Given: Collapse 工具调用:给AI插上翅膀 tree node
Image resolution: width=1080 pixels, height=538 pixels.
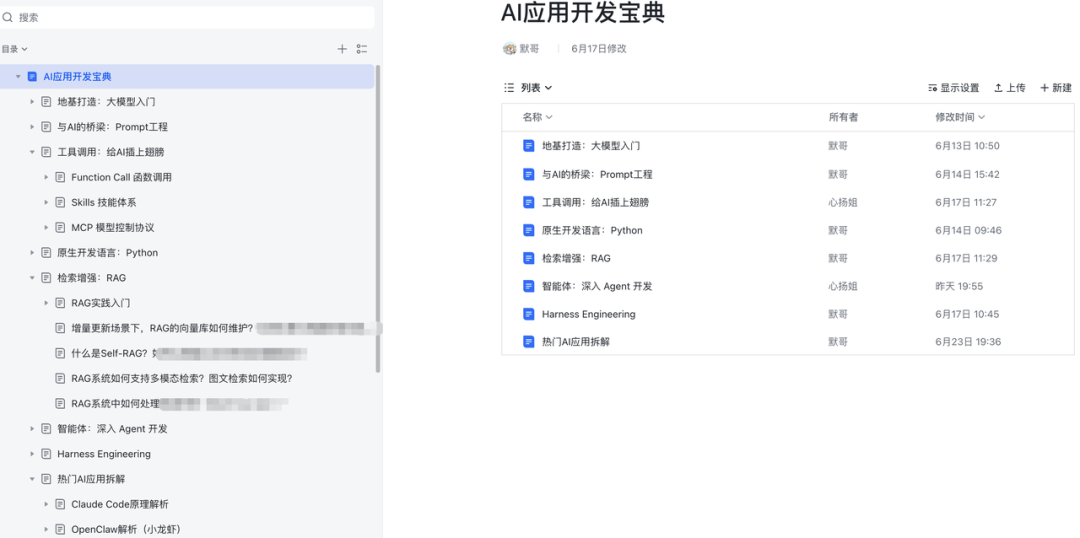Looking at the screenshot, I should point(32,152).
